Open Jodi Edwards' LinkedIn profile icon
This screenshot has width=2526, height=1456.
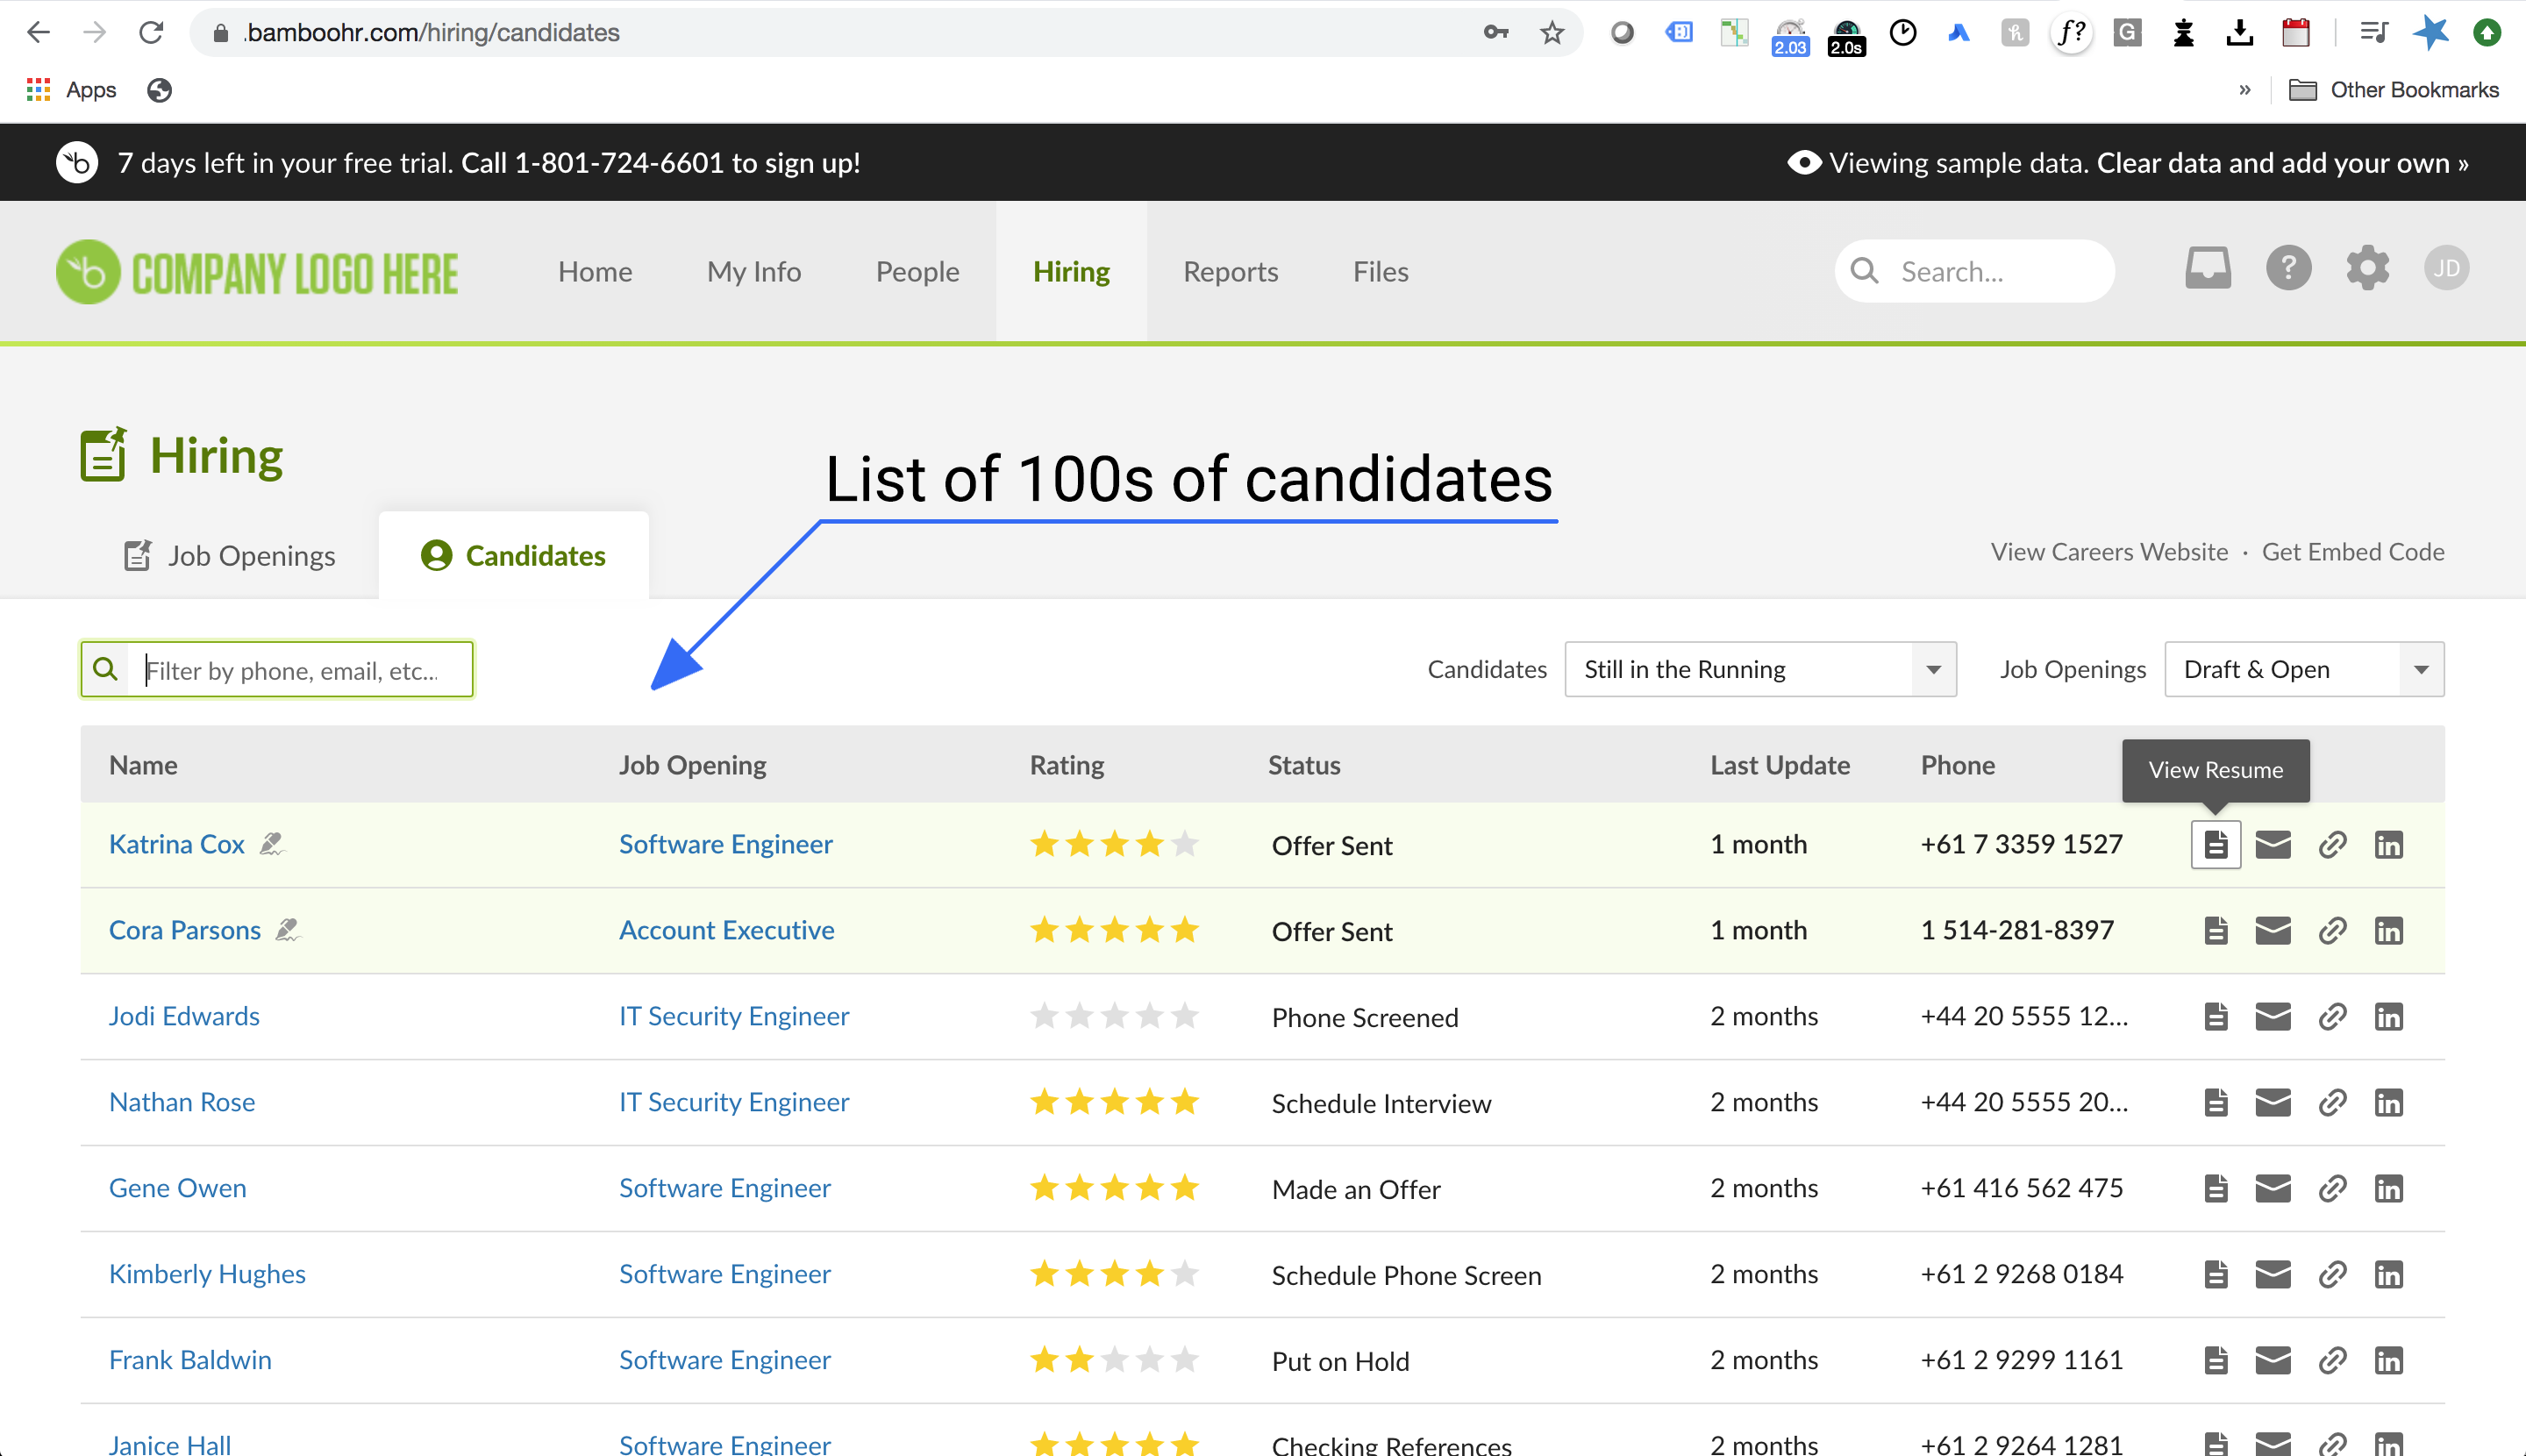tap(2388, 1017)
